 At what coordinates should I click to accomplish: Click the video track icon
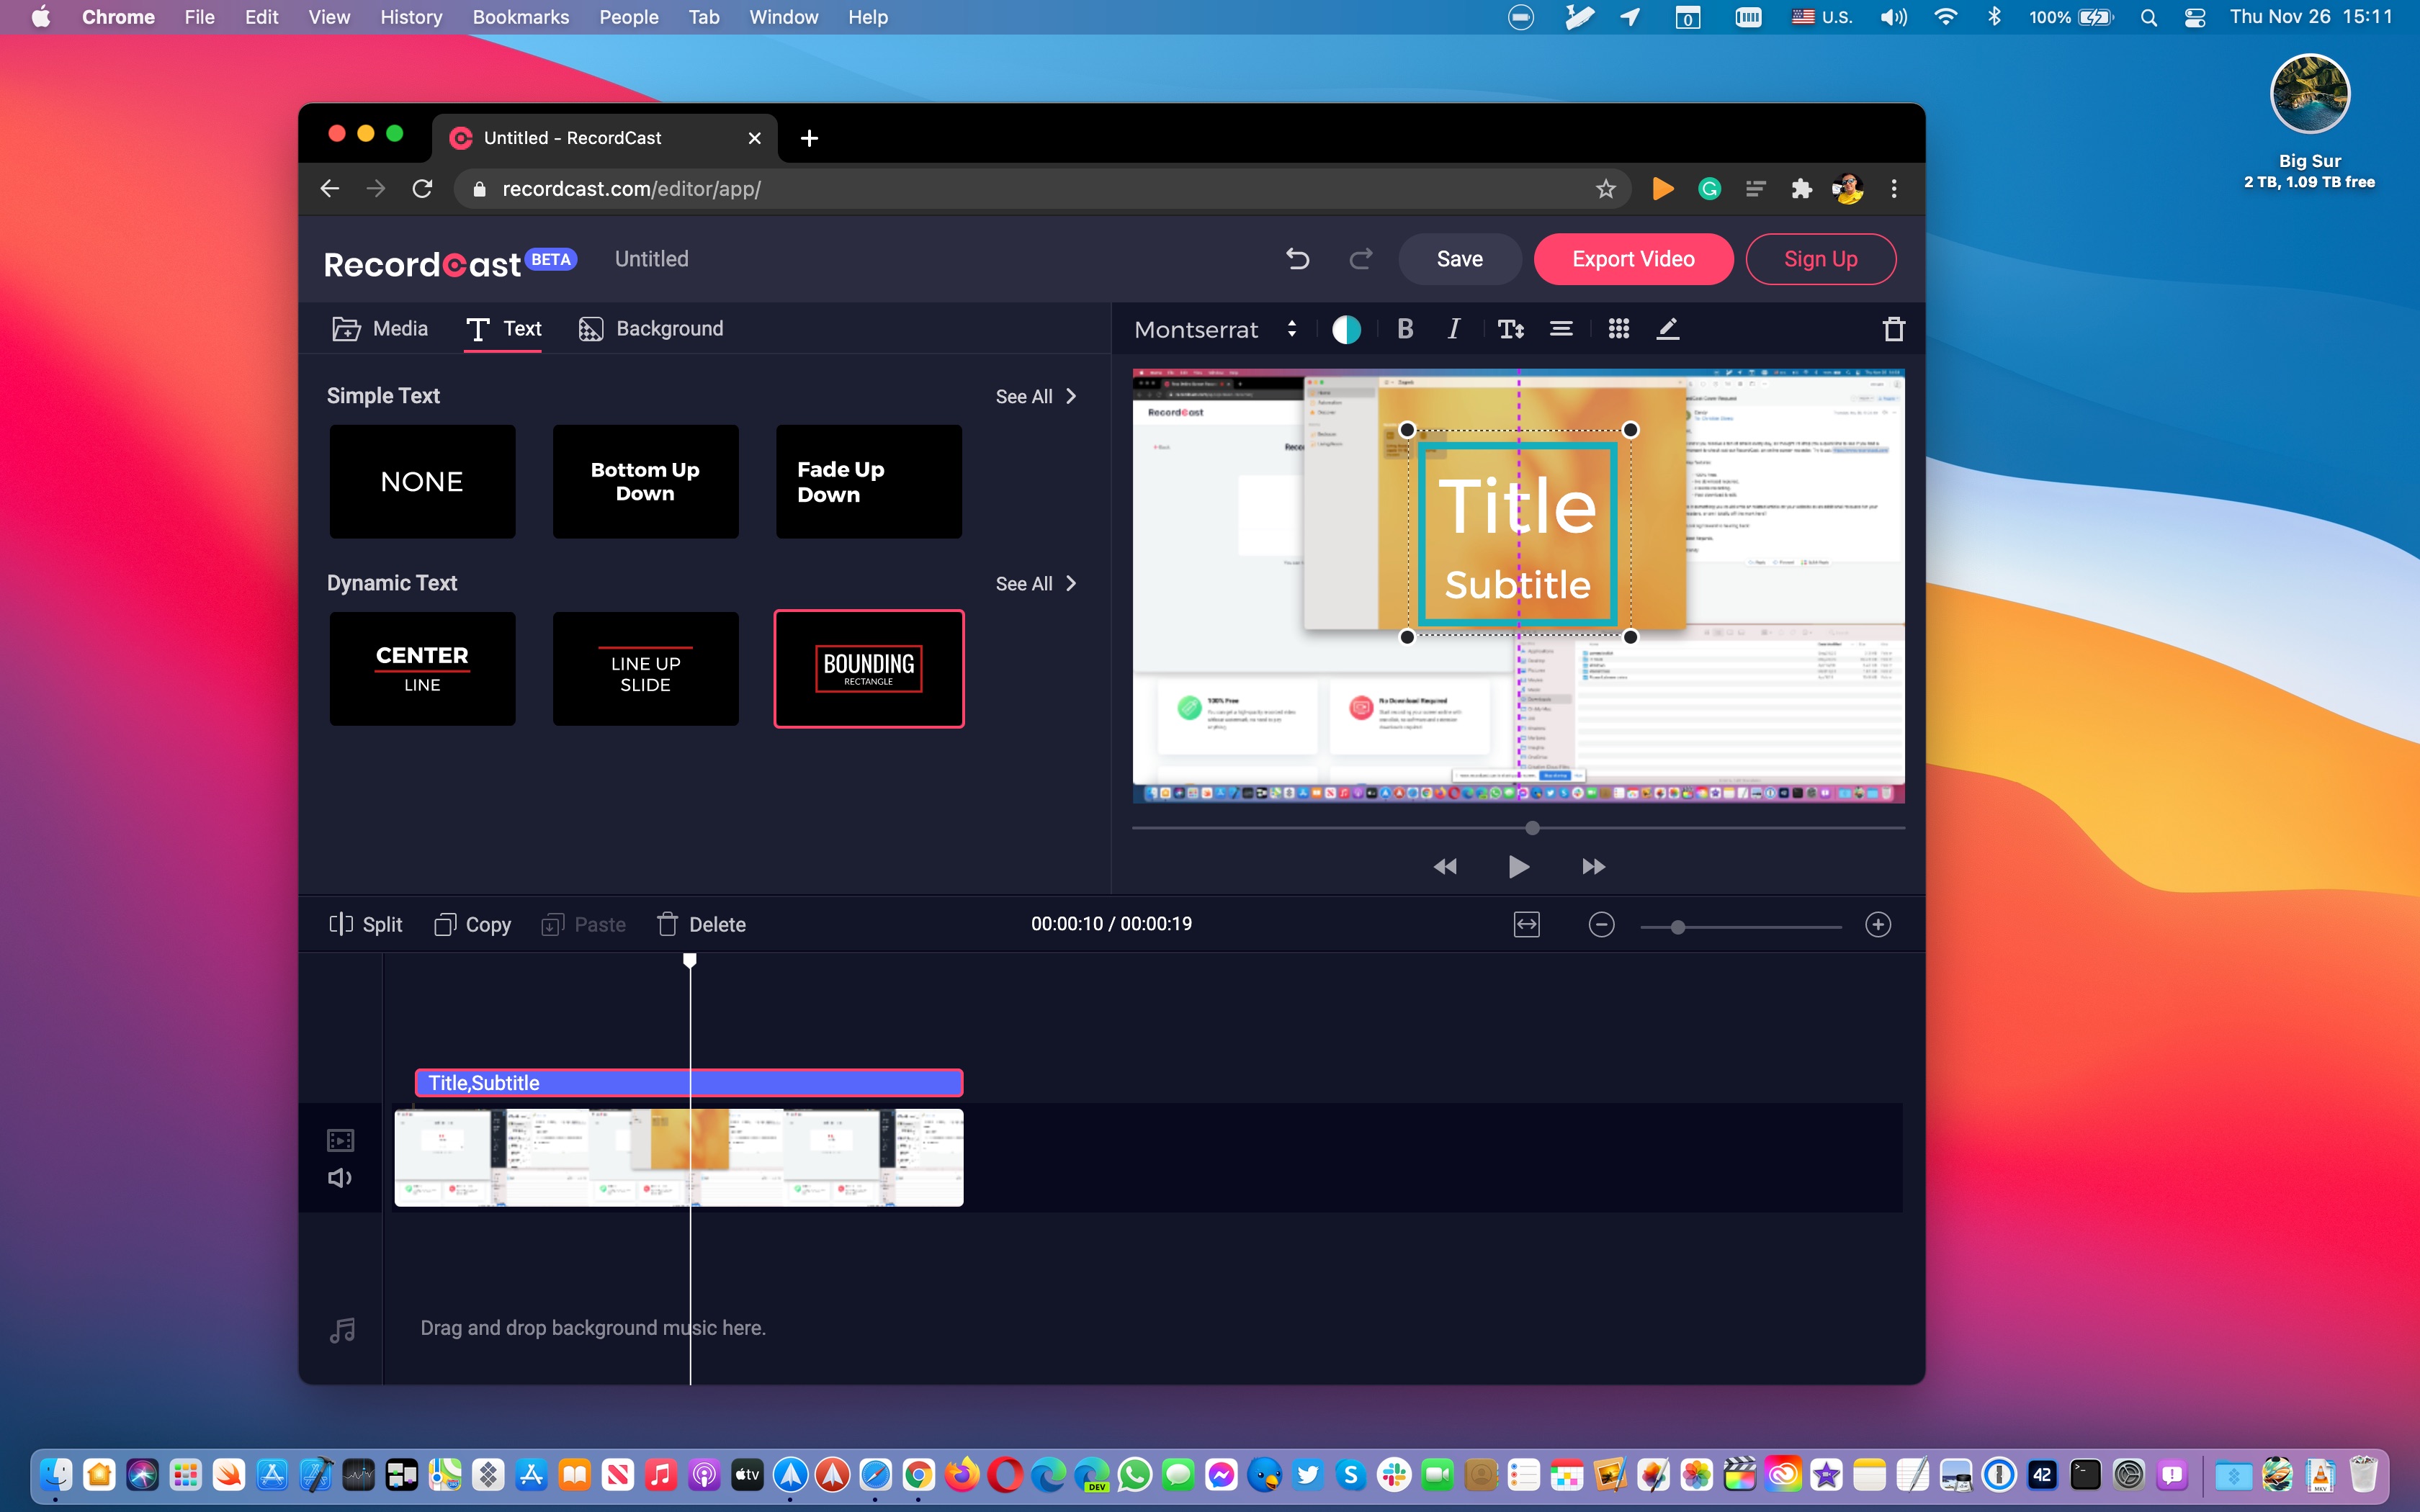[341, 1140]
